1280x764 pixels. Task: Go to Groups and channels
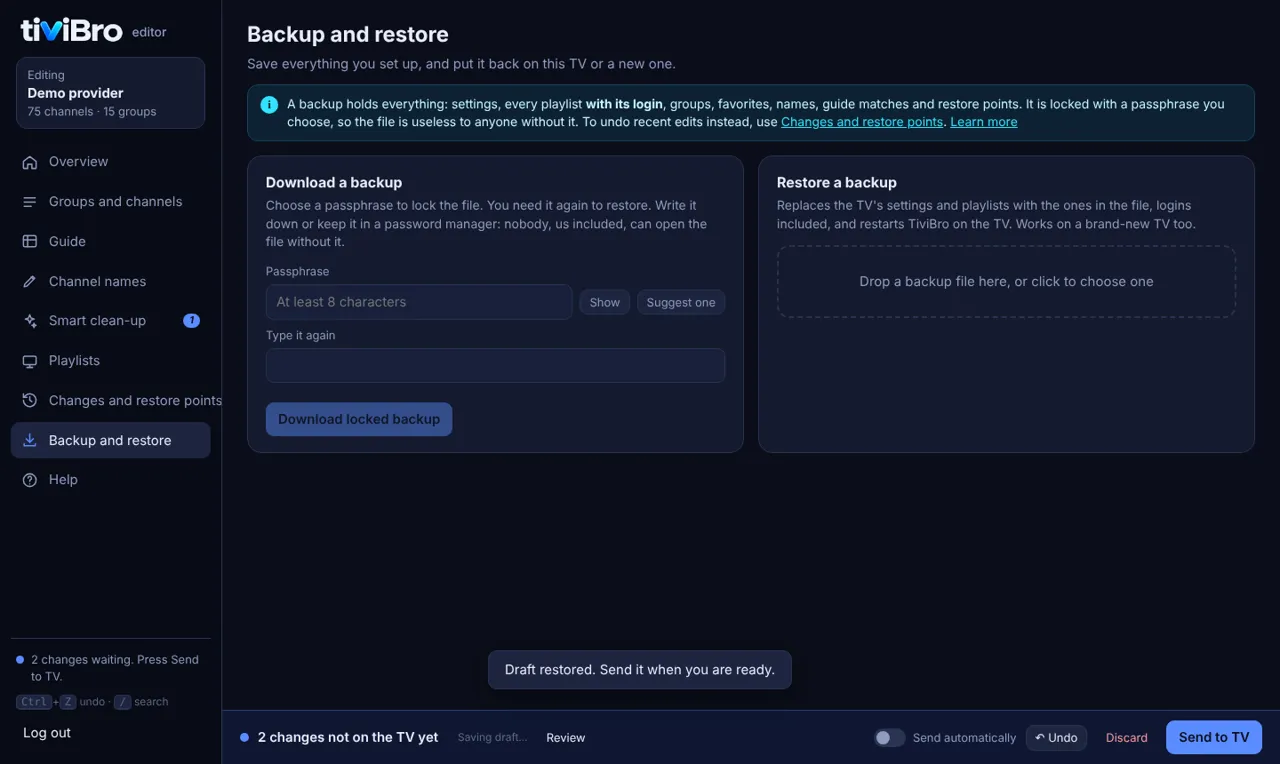pyautogui.click(x=110, y=202)
